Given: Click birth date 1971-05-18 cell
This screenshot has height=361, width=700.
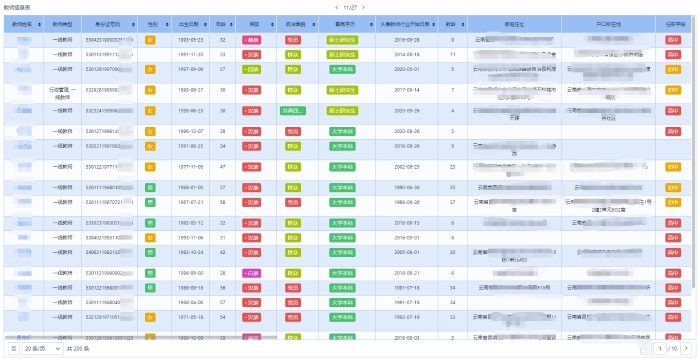Looking at the screenshot, I should coord(191,317).
